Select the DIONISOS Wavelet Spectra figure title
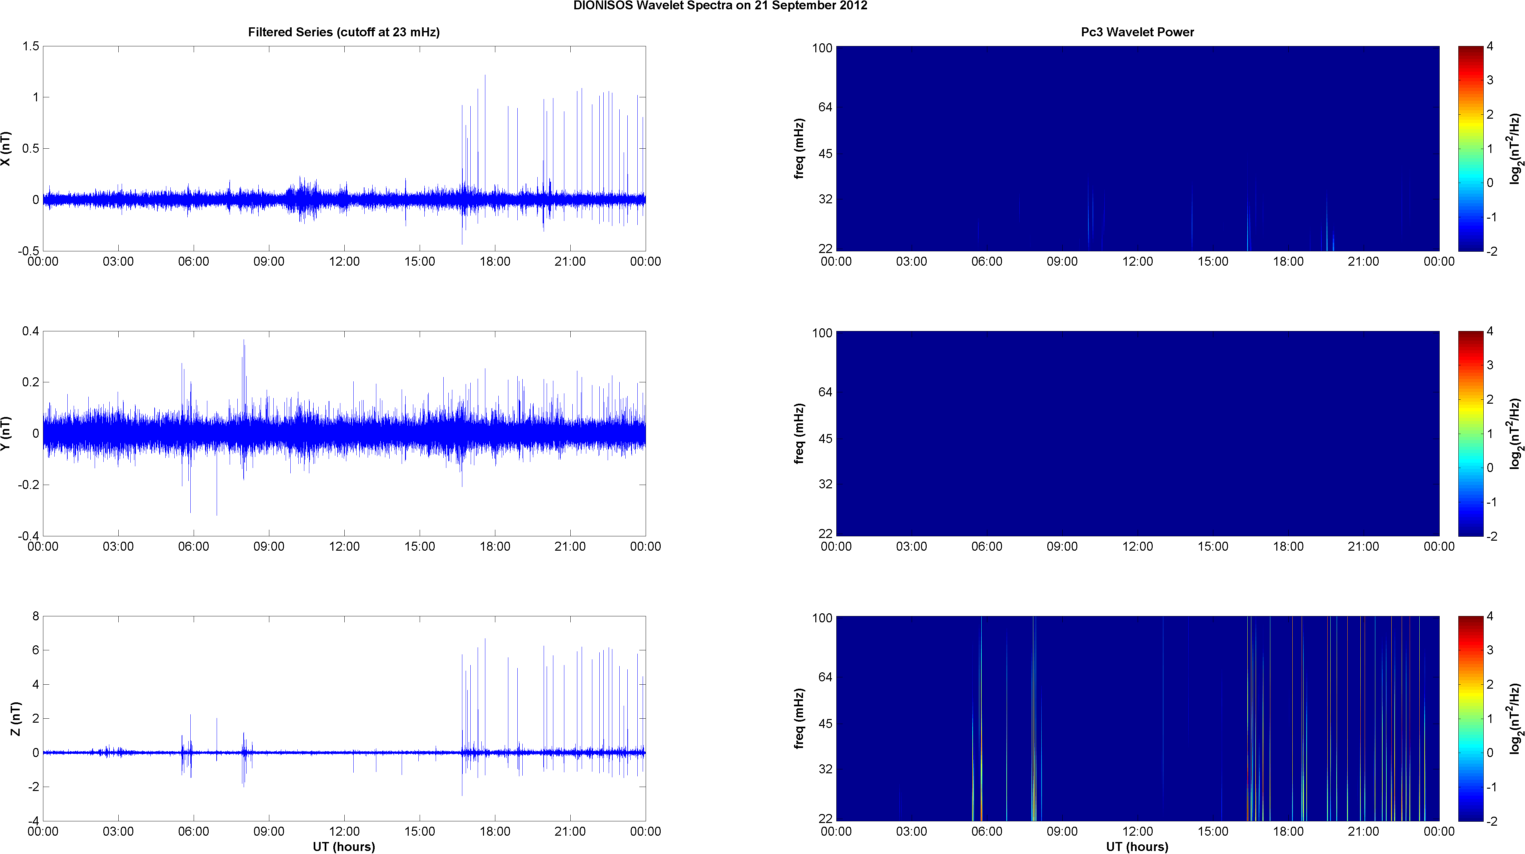Screen dimensions: 1525x854 [x=720, y=6]
